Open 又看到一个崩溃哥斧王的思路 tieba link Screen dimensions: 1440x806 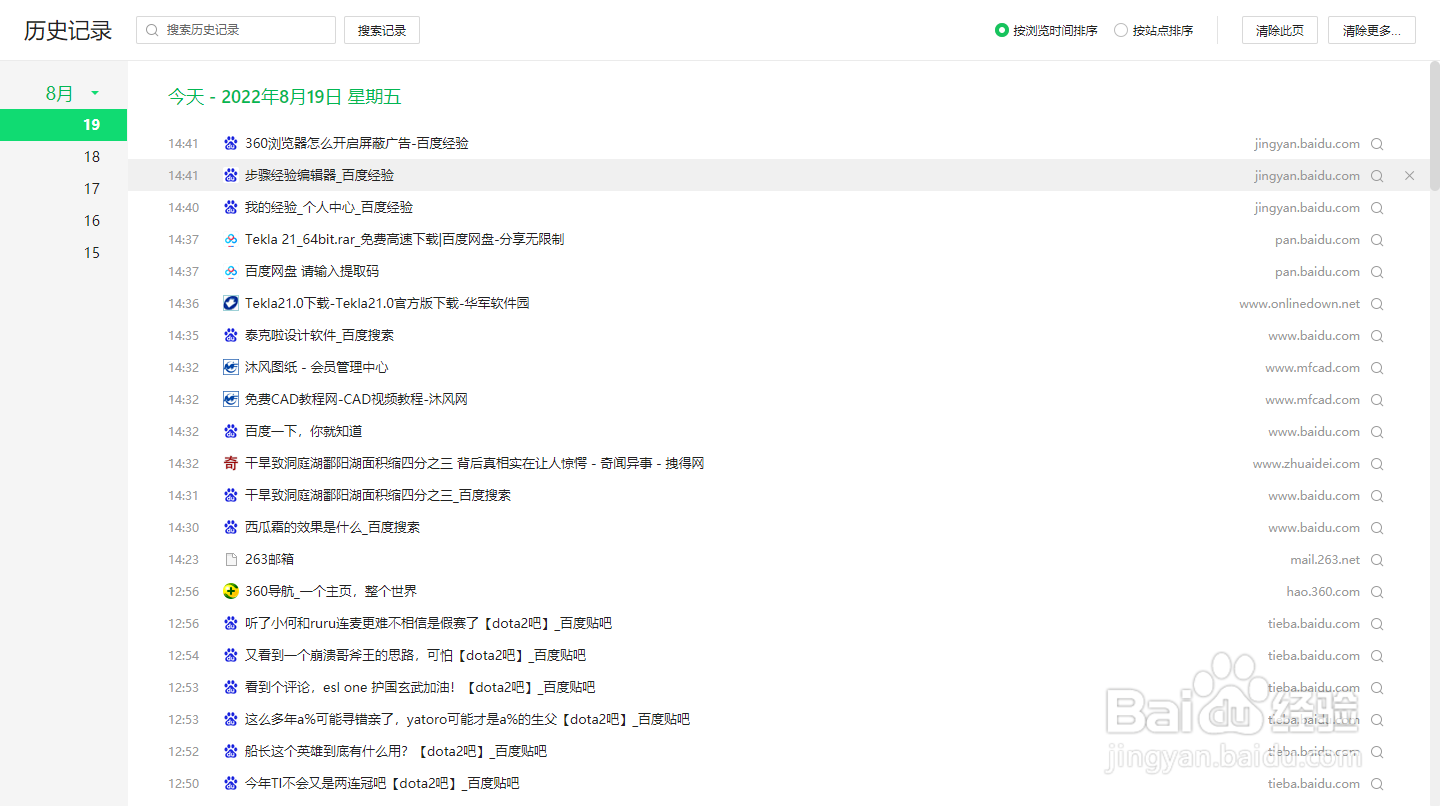(x=415, y=655)
